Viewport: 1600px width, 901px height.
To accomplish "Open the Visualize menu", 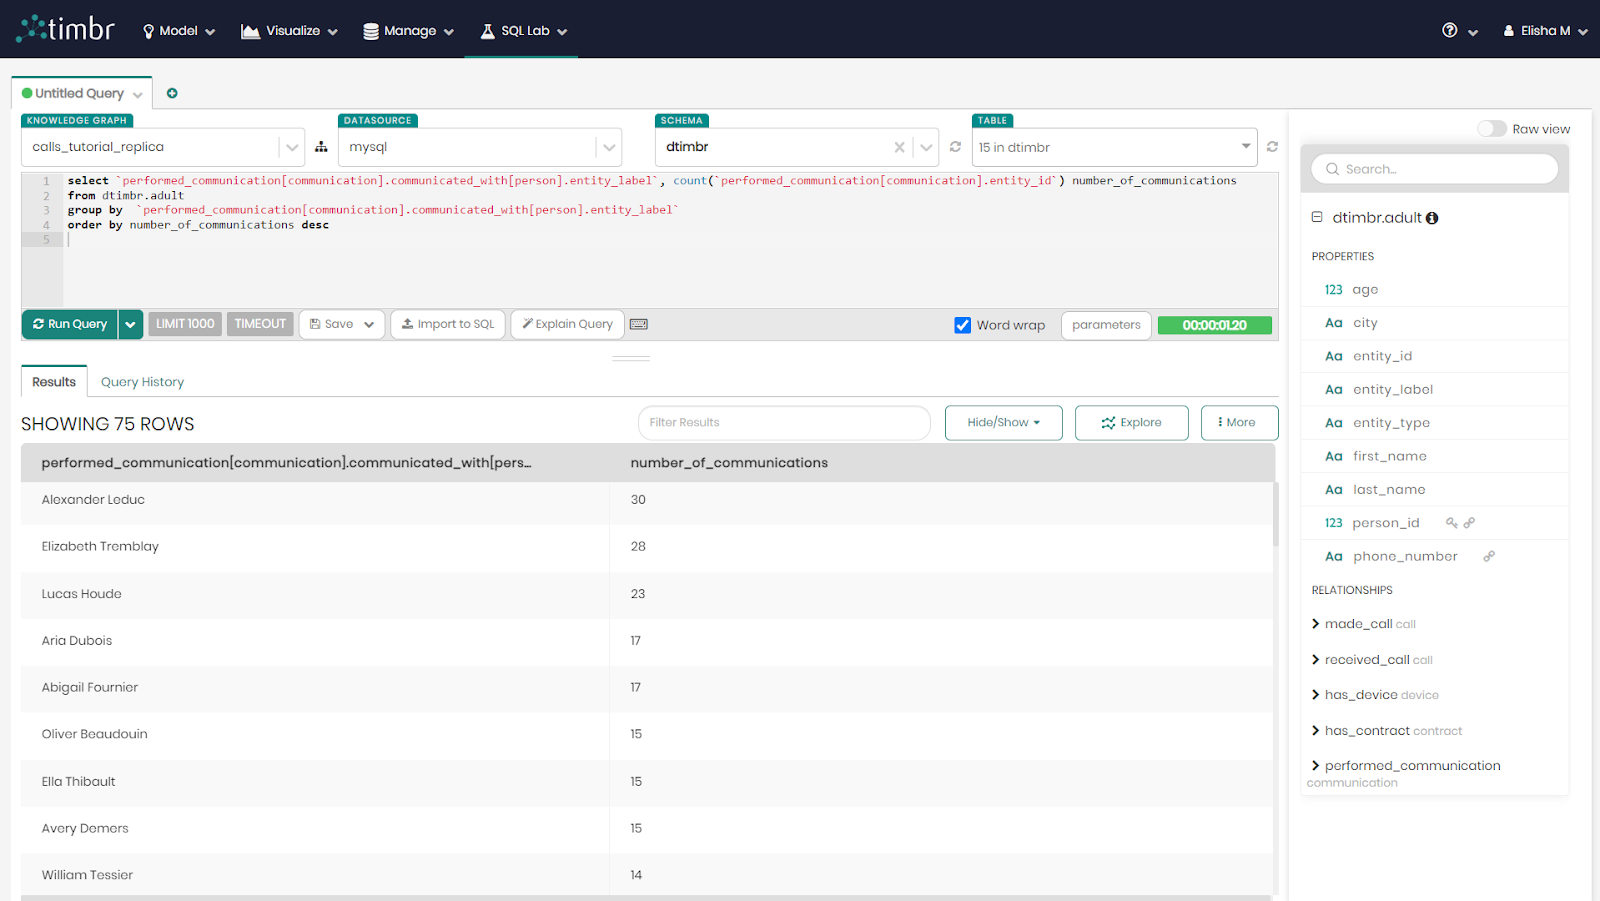I will pyautogui.click(x=289, y=31).
